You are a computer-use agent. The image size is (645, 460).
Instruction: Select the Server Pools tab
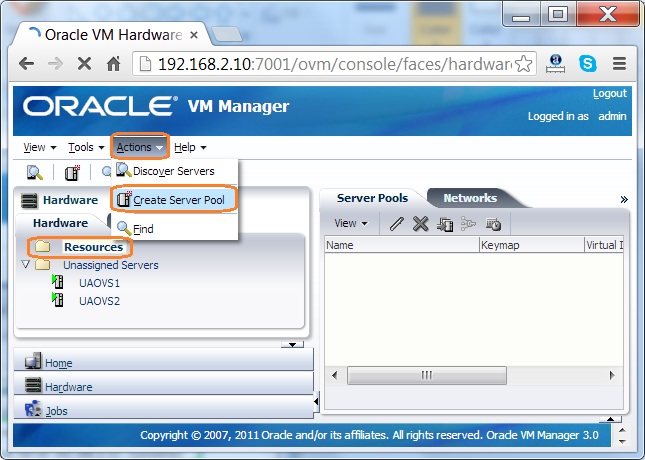click(372, 198)
